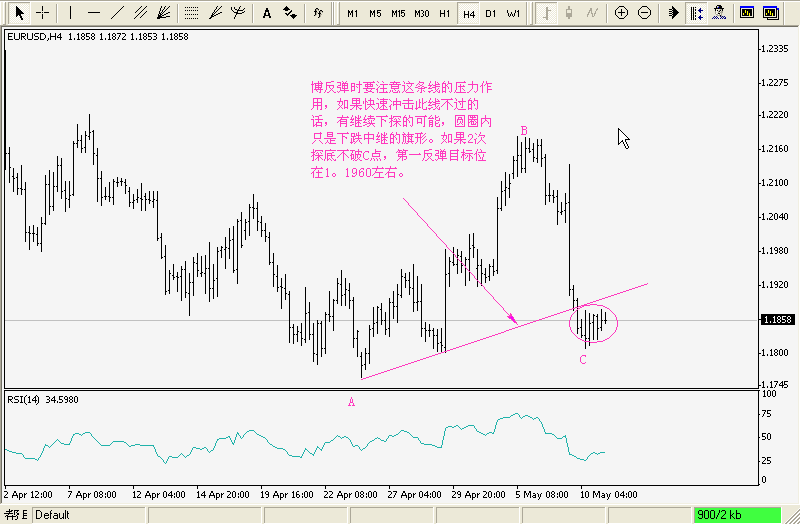
Task: Switch to M5 timeframe
Action: point(375,14)
